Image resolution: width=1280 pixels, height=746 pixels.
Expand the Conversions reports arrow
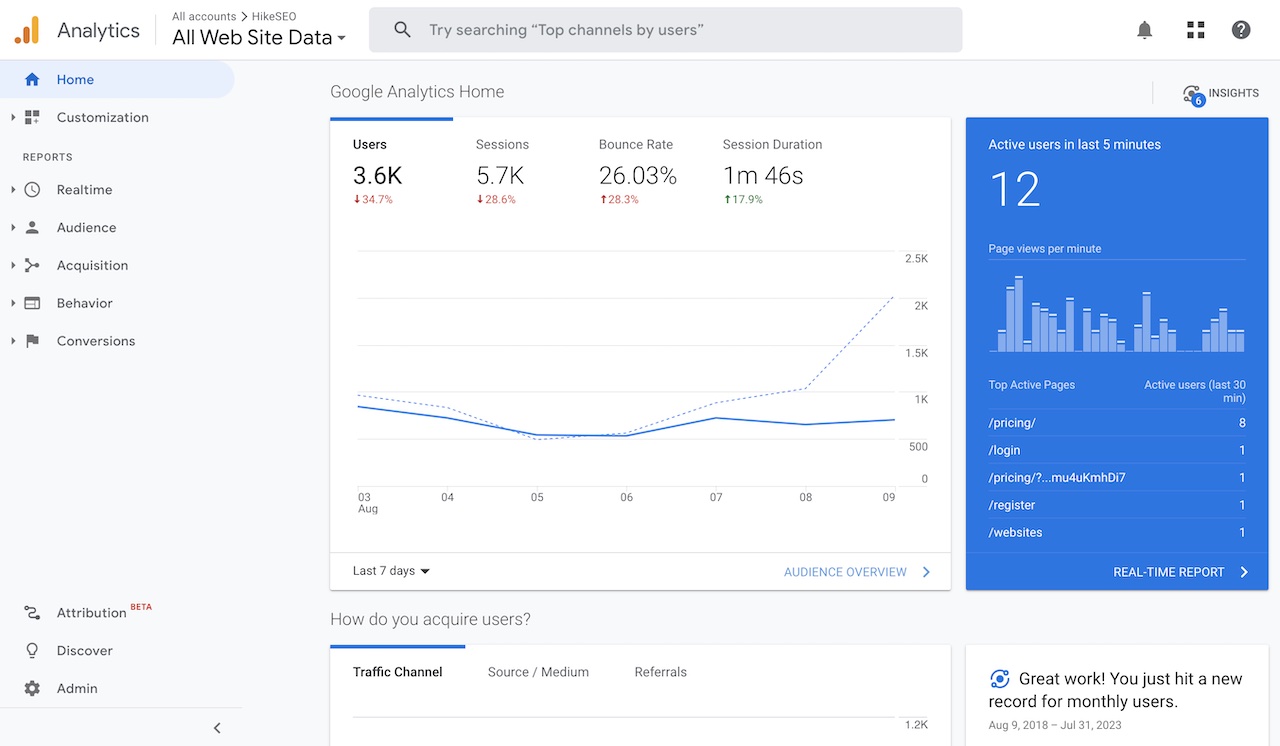point(13,341)
